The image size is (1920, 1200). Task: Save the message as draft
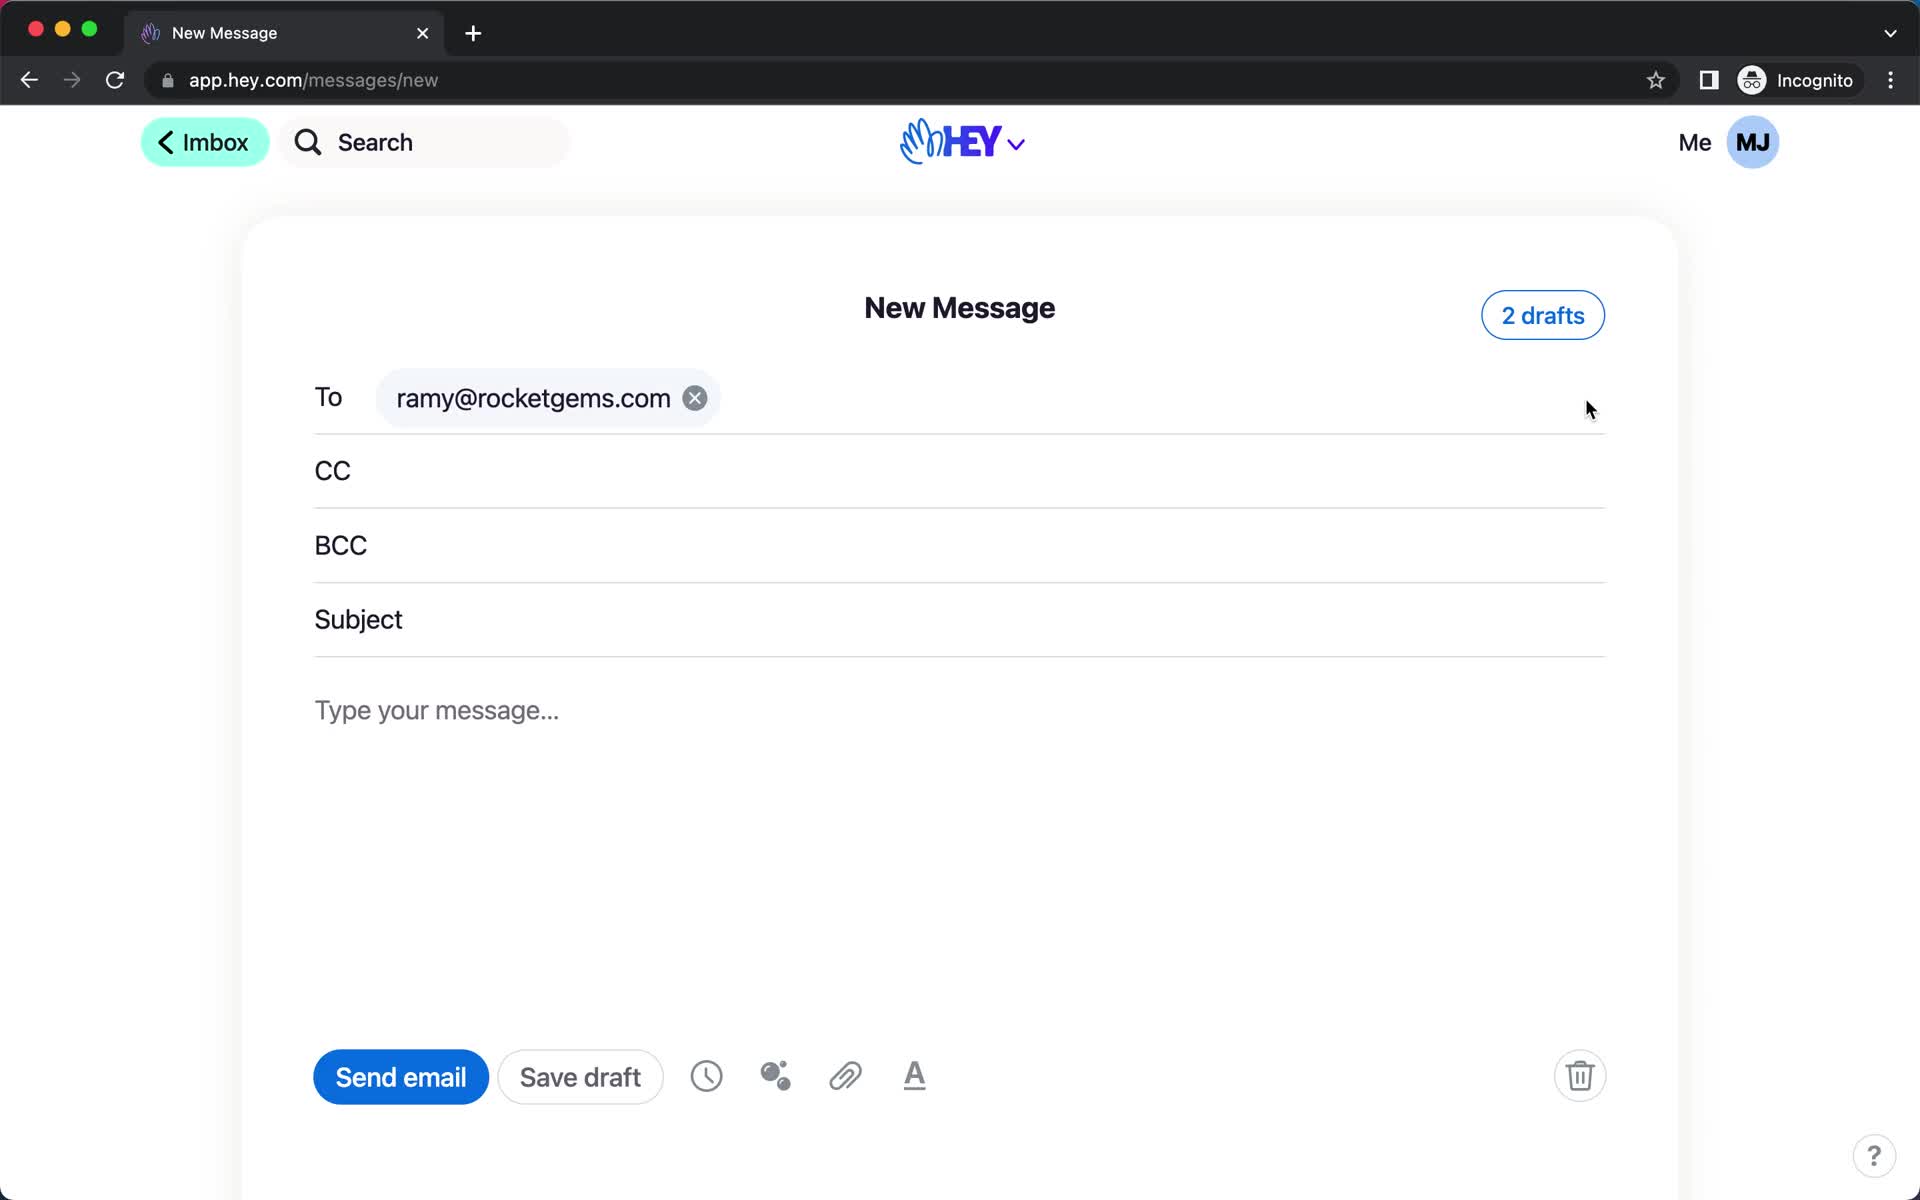point(580,1077)
